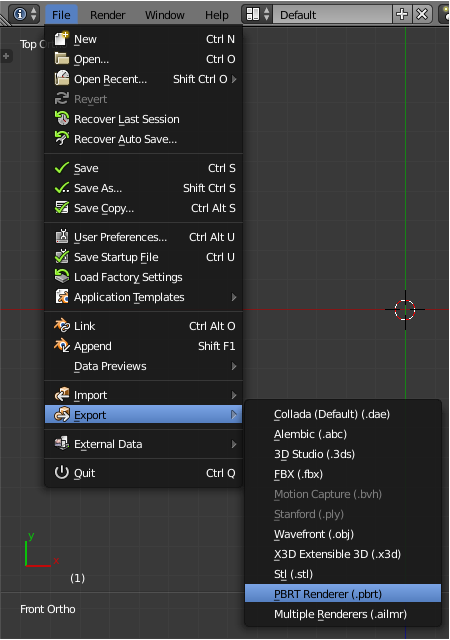
Task: Click the Load Factory Settings icon
Action: (62, 276)
